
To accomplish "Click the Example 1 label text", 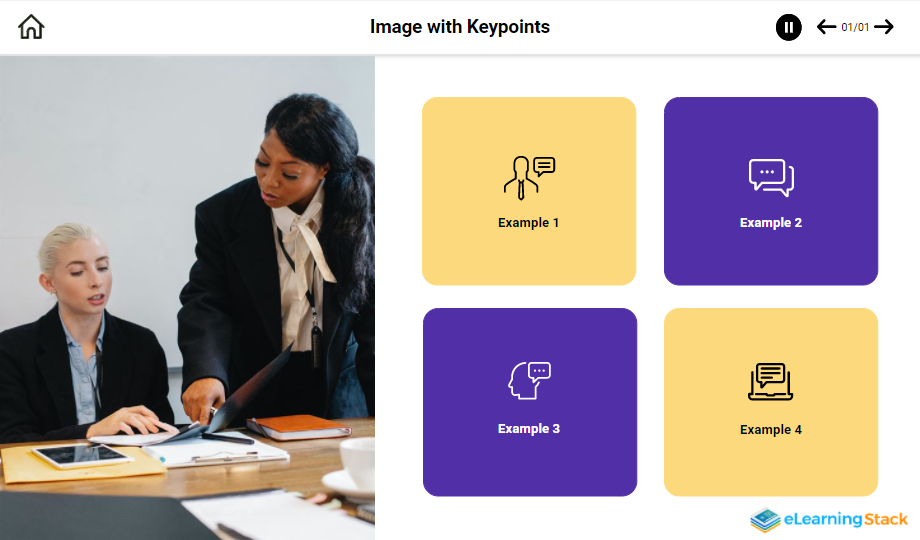I will 529,223.
